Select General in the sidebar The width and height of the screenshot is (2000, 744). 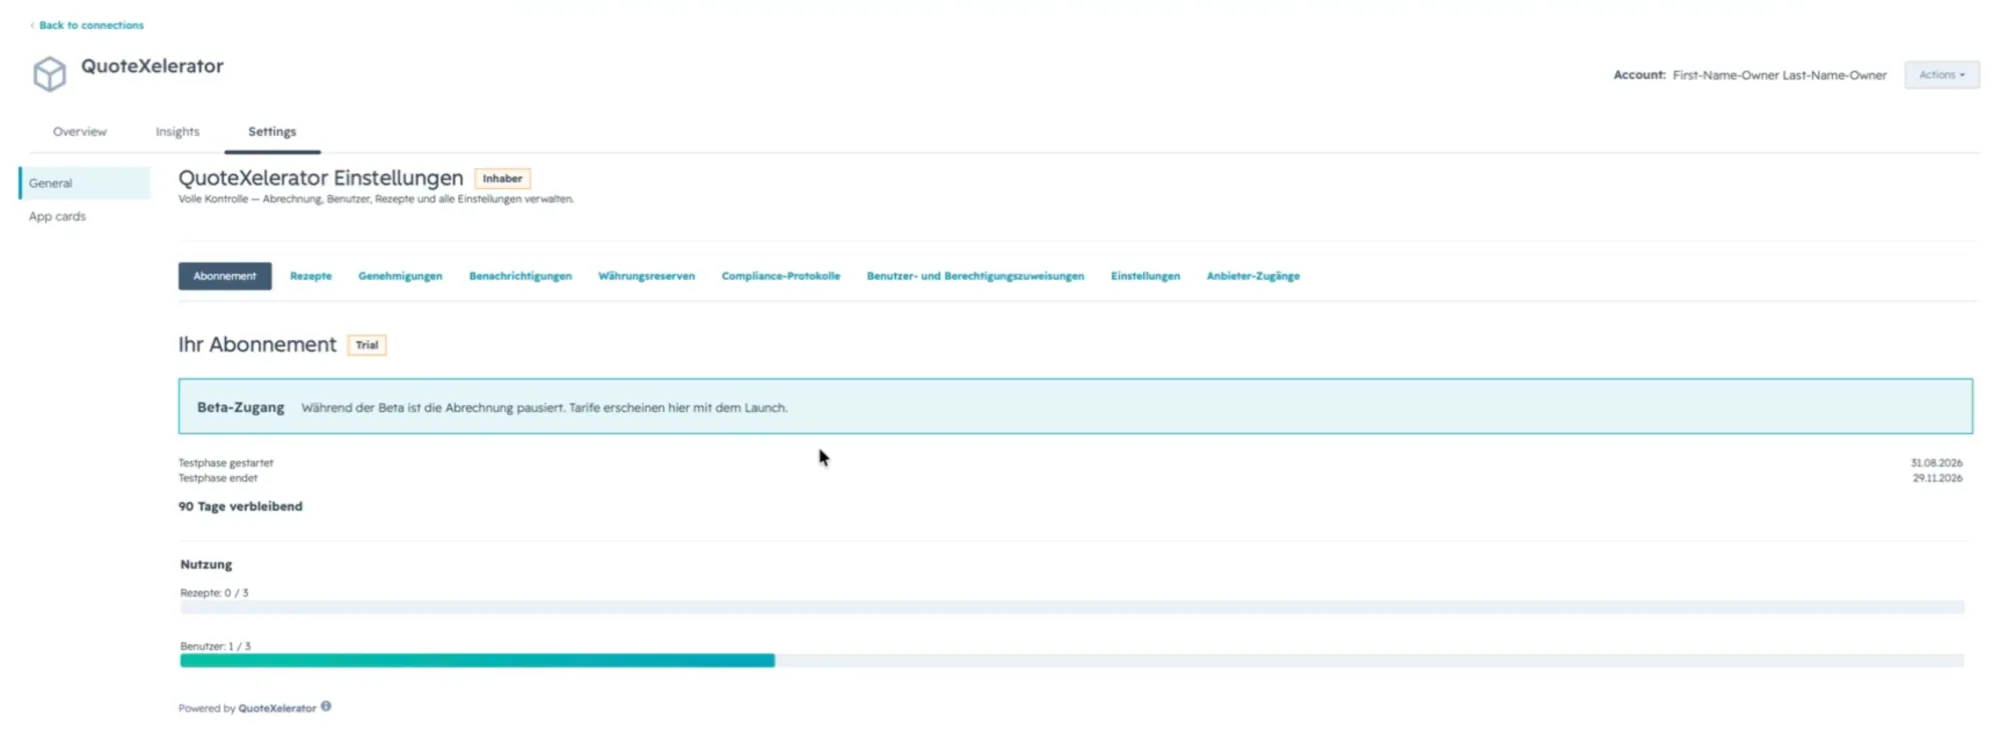click(x=85, y=183)
